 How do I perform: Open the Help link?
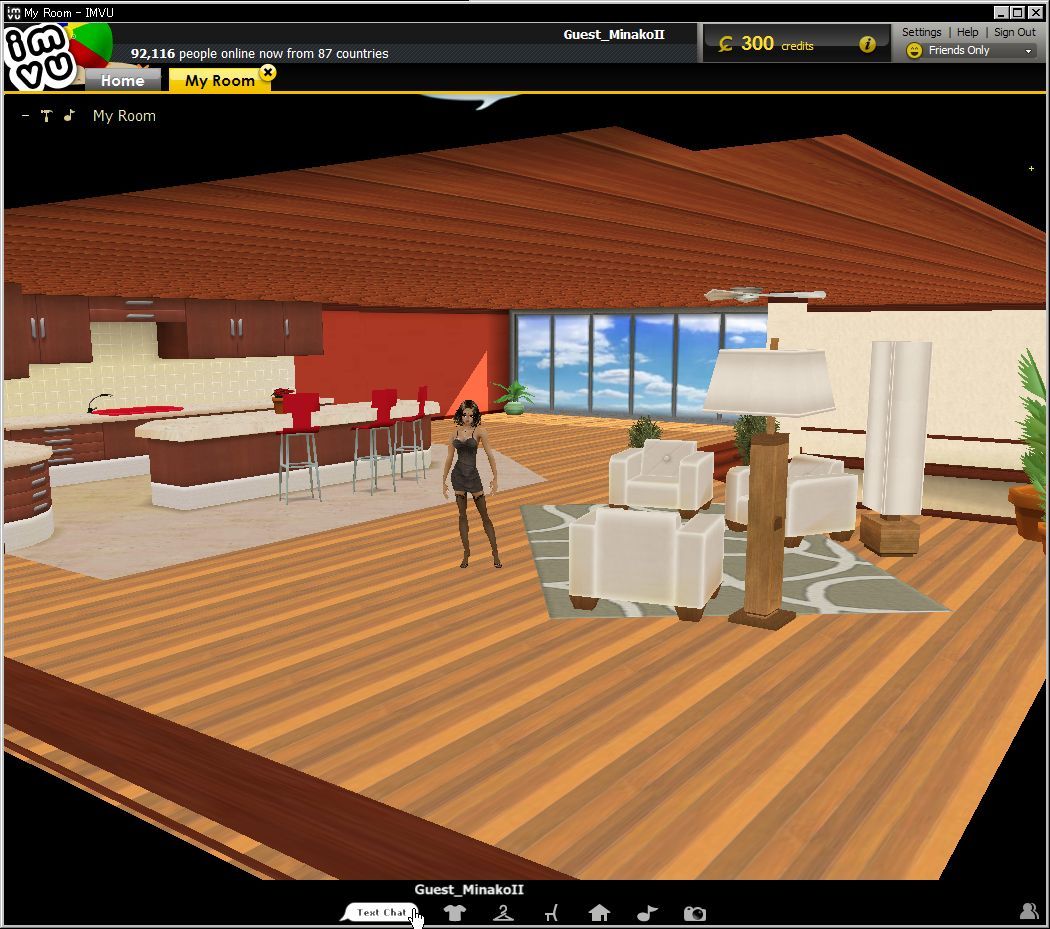click(967, 32)
